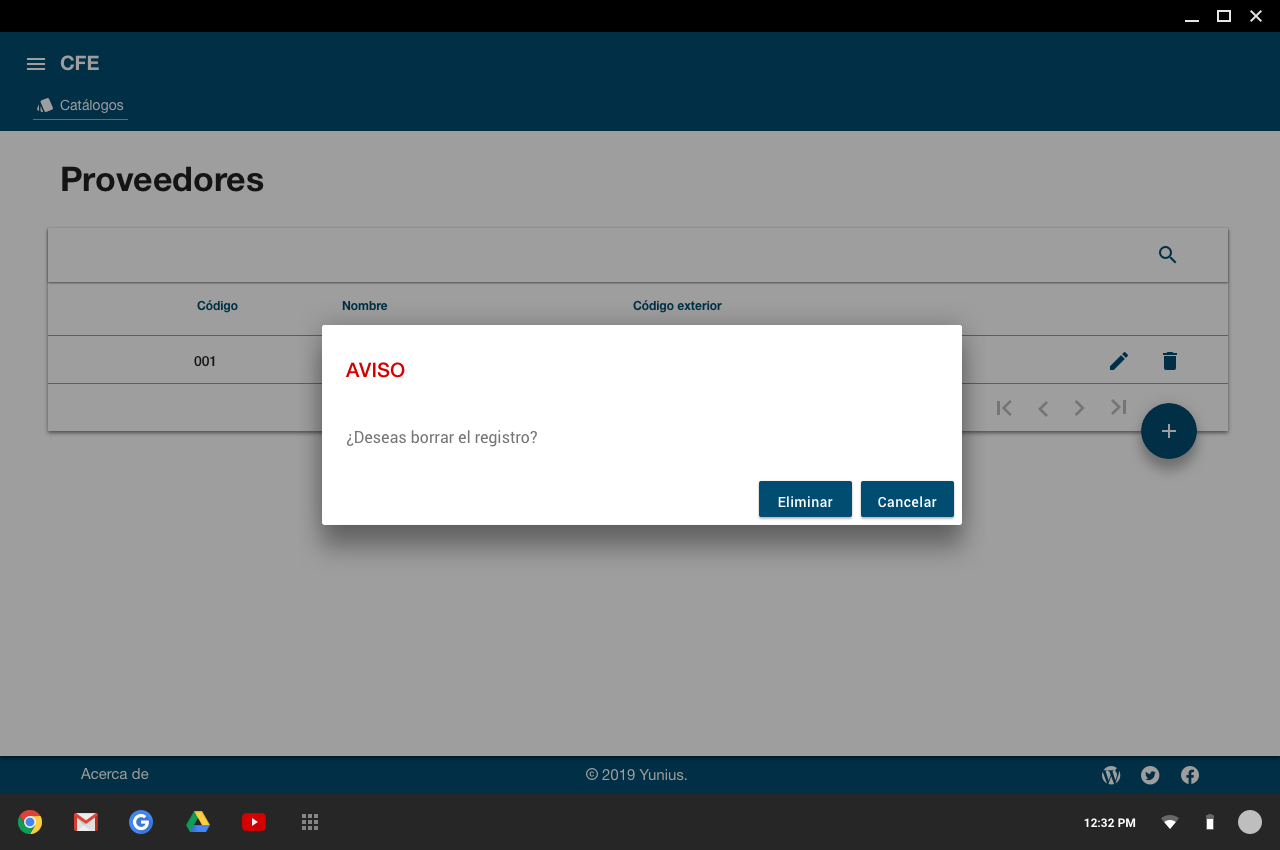
Task: Jump to last page of table
Action: pyautogui.click(x=1118, y=408)
